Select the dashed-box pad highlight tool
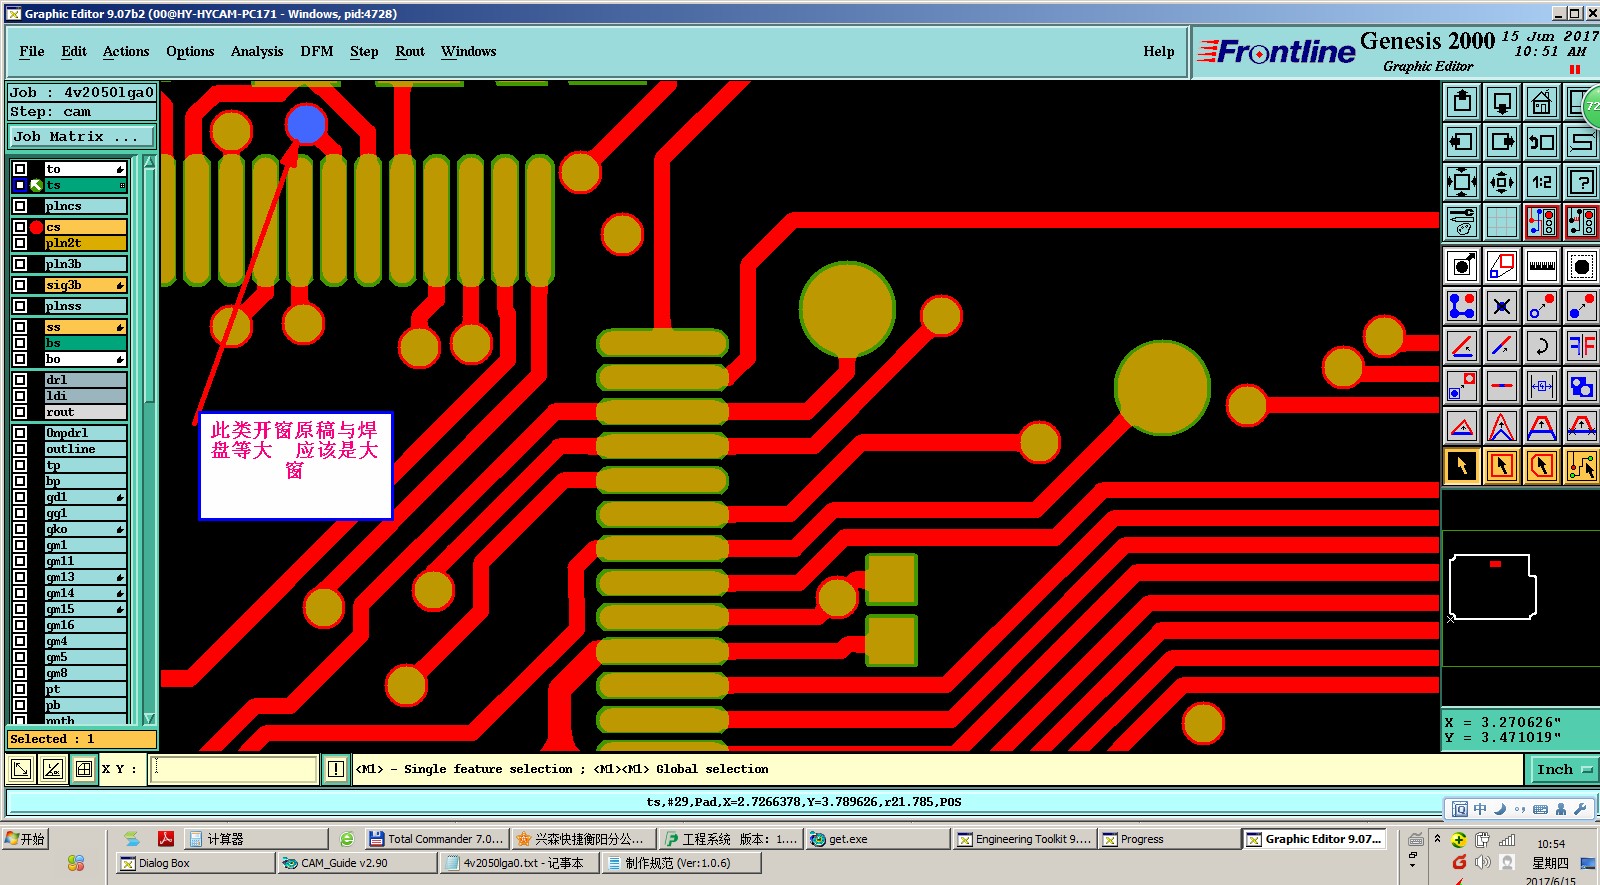The width and height of the screenshot is (1600, 885). click(x=1582, y=266)
